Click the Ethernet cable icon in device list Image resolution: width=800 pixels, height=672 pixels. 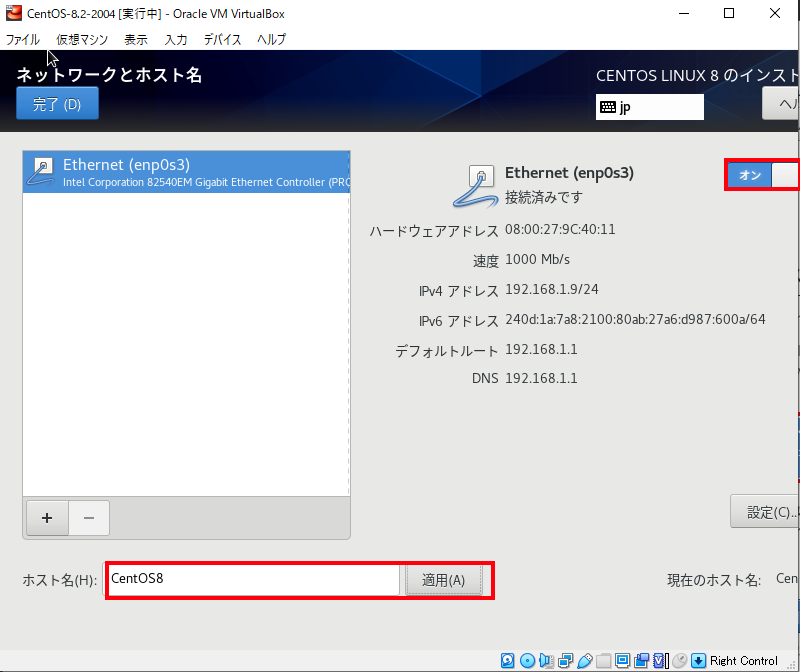tap(41, 171)
